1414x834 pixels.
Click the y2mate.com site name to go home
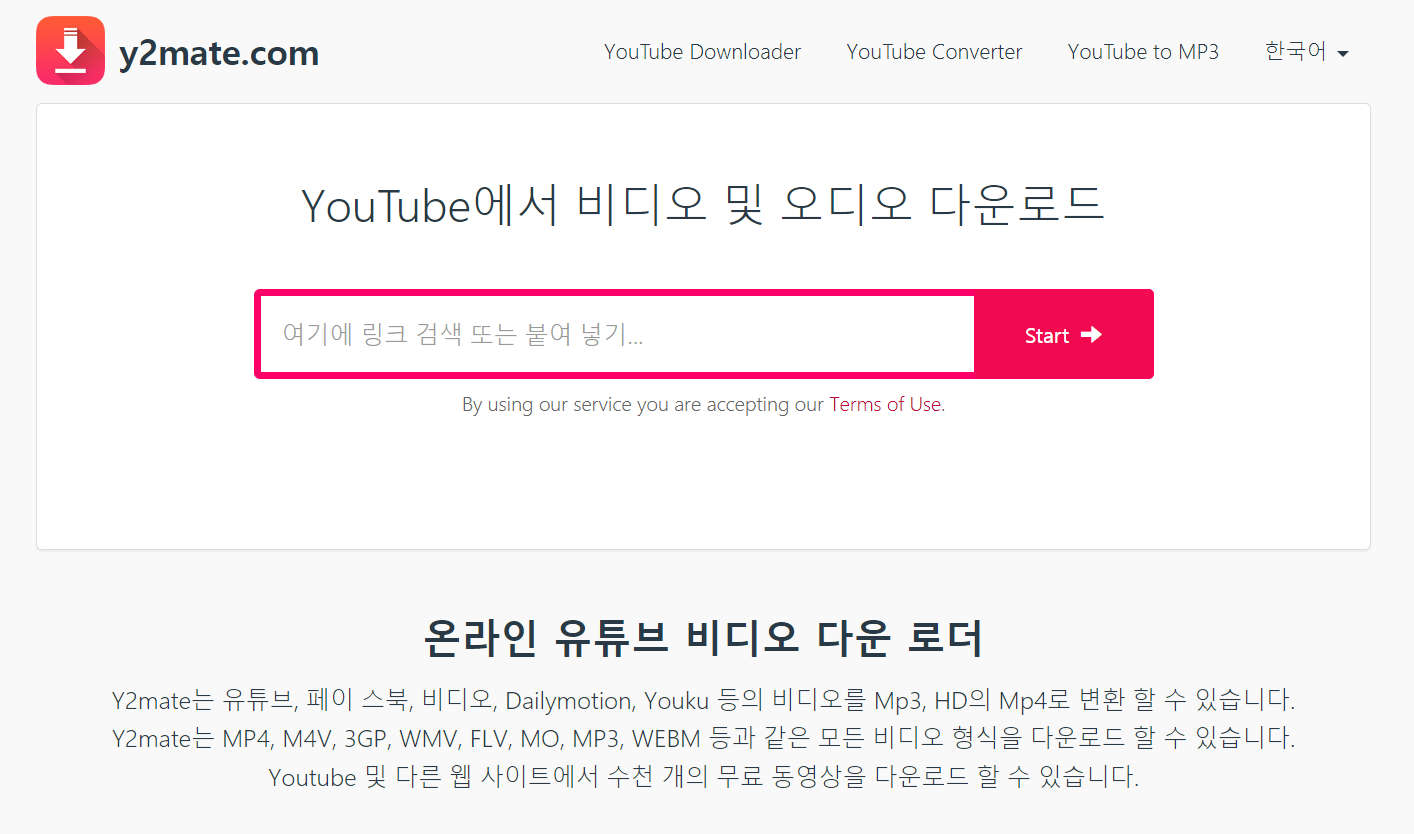tap(220, 53)
